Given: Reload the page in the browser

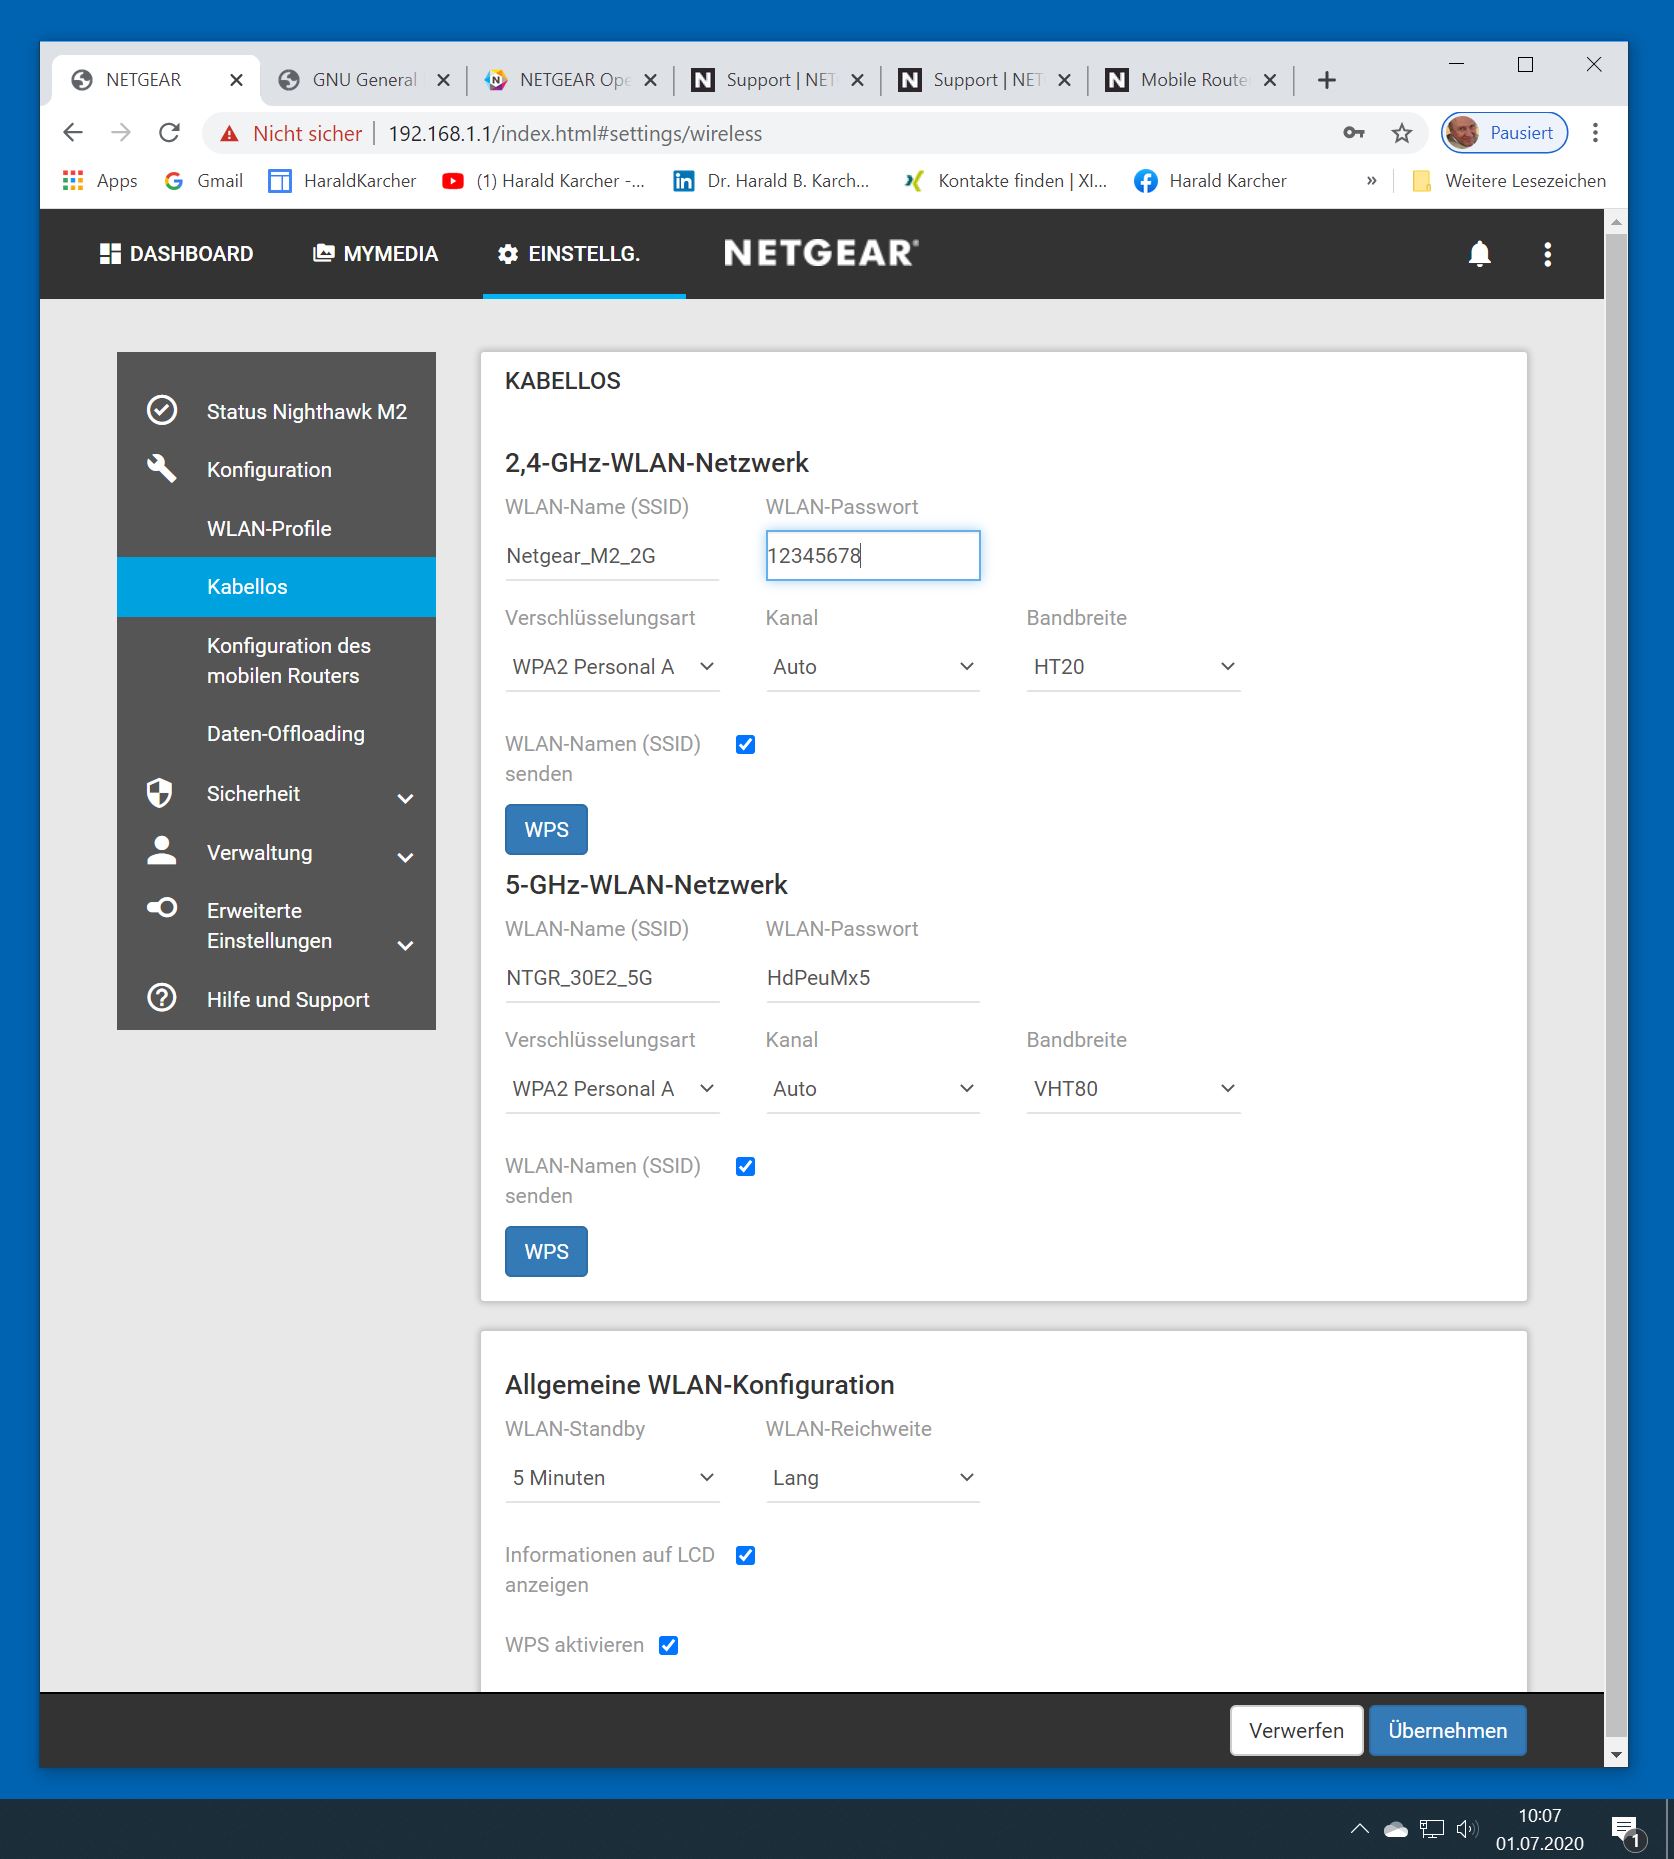Looking at the screenshot, I should coord(170,133).
